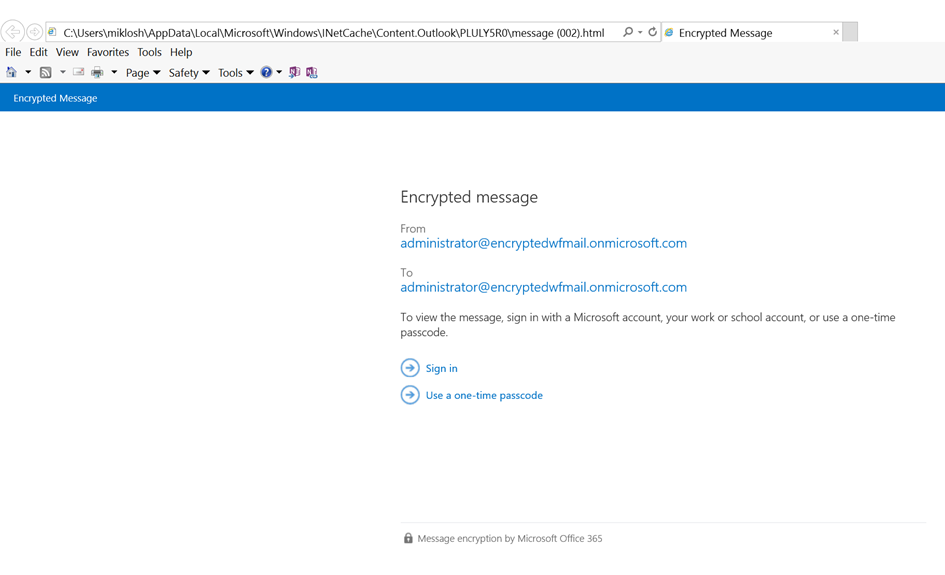
Task: Expand the Safety dropdown menu
Action: [189, 73]
